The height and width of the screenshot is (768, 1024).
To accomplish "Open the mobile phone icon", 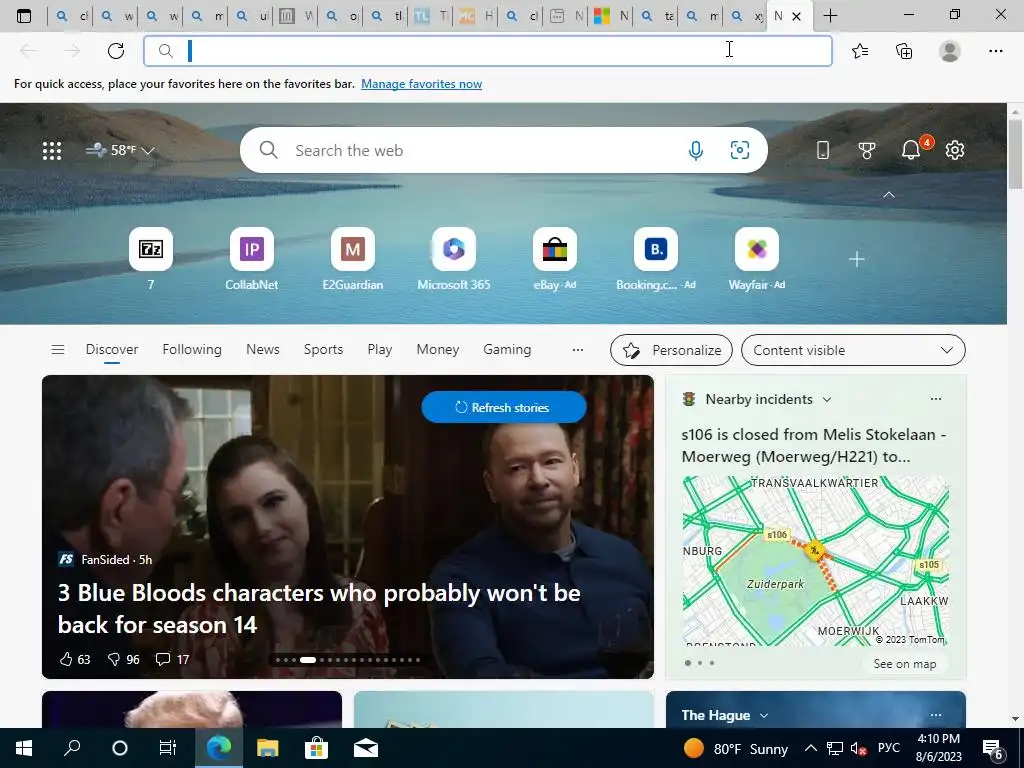I will click(823, 150).
